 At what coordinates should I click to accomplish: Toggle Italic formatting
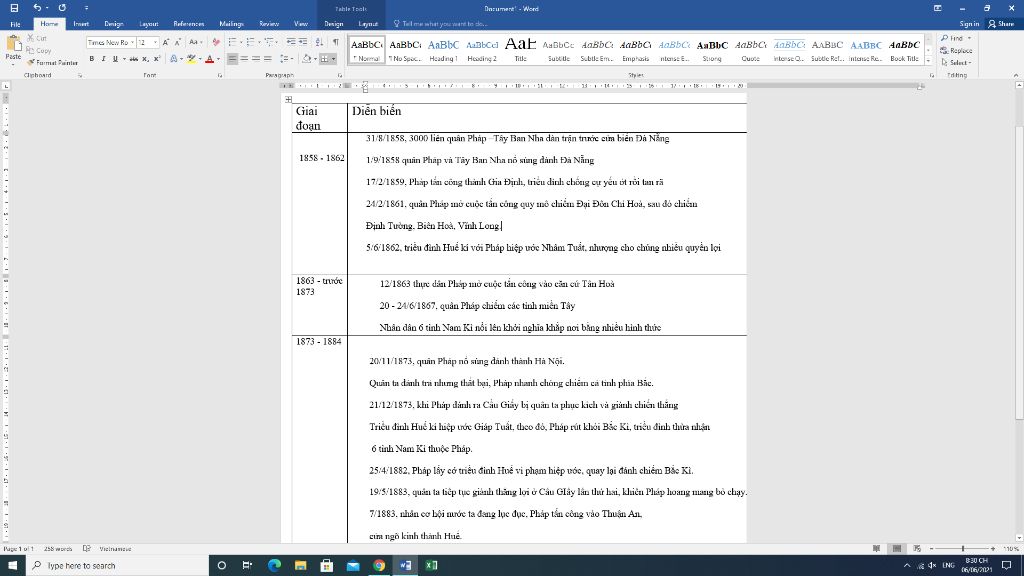pos(103,59)
